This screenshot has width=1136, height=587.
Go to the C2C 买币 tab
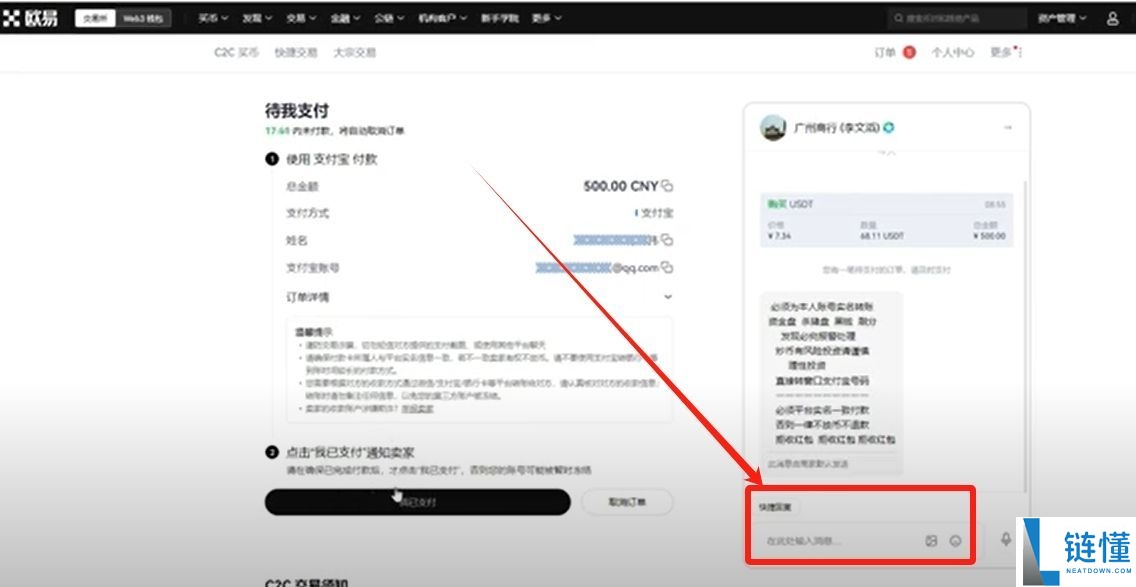tap(236, 52)
